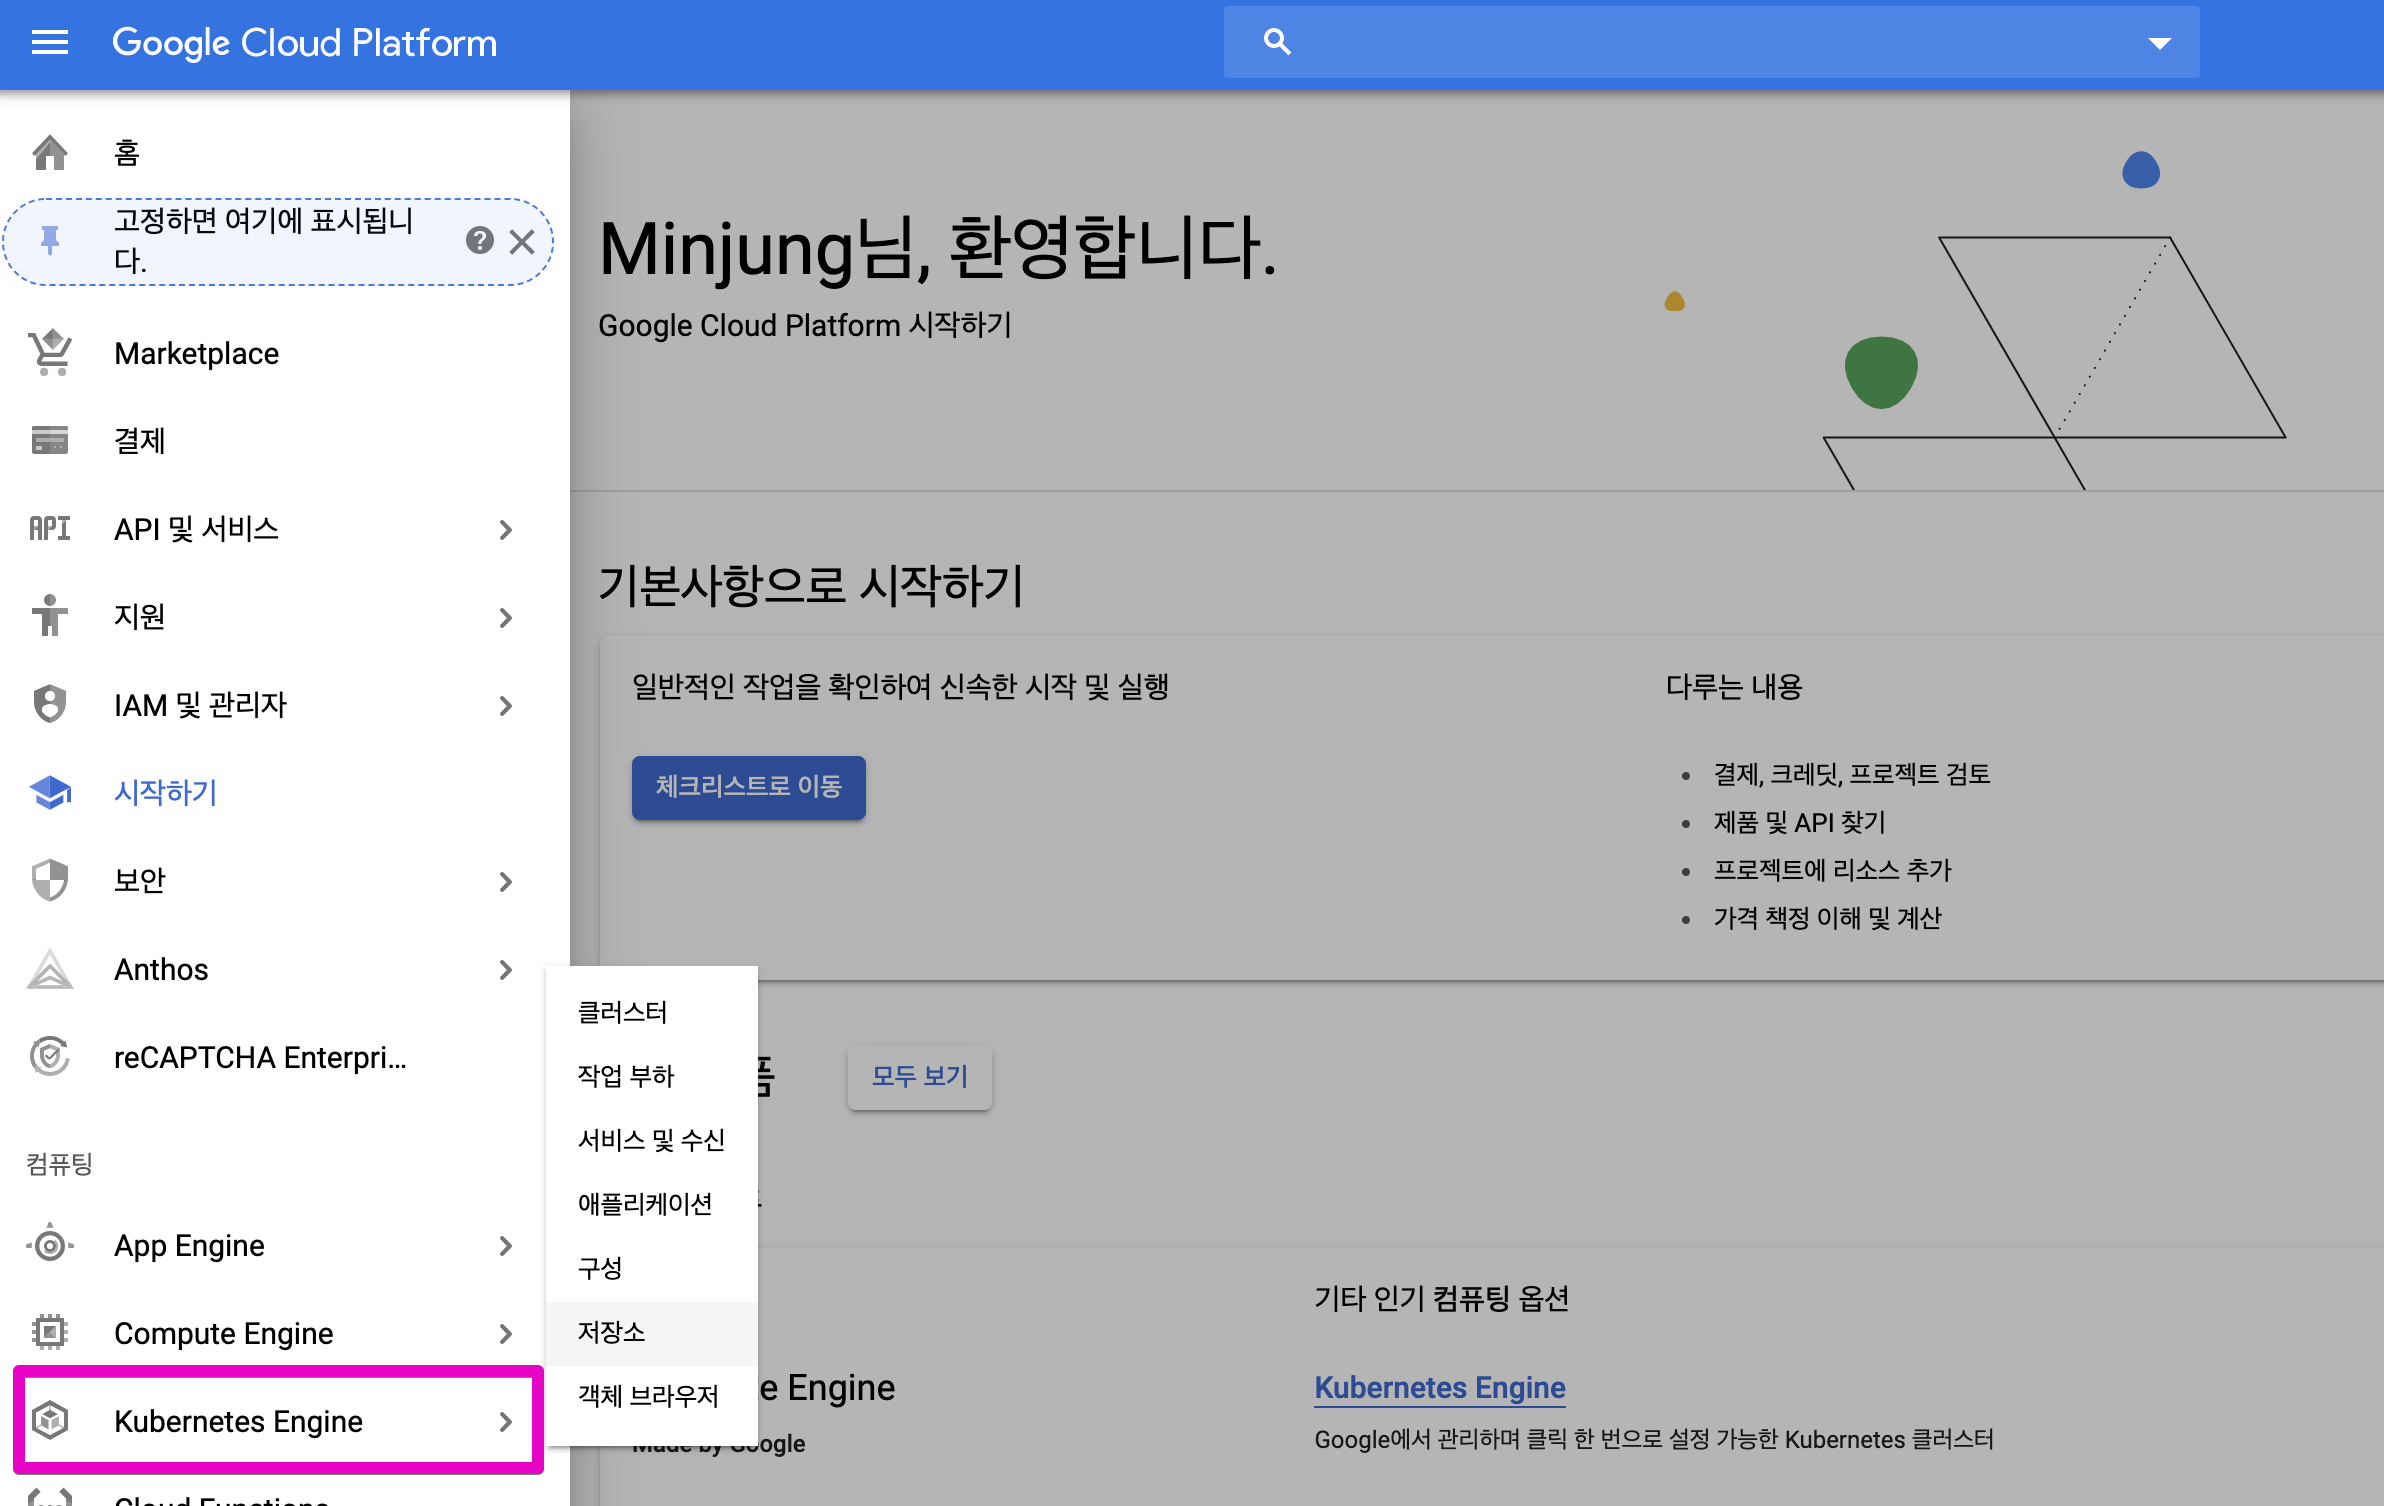2384x1506 pixels.
Task: Select 구성 from the submenu
Action: point(652,1268)
